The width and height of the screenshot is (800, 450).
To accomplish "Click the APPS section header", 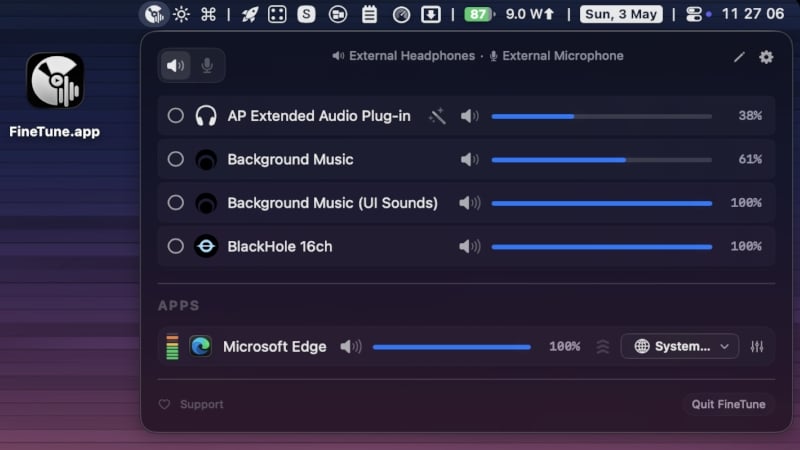I will click(x=179, y=306).
